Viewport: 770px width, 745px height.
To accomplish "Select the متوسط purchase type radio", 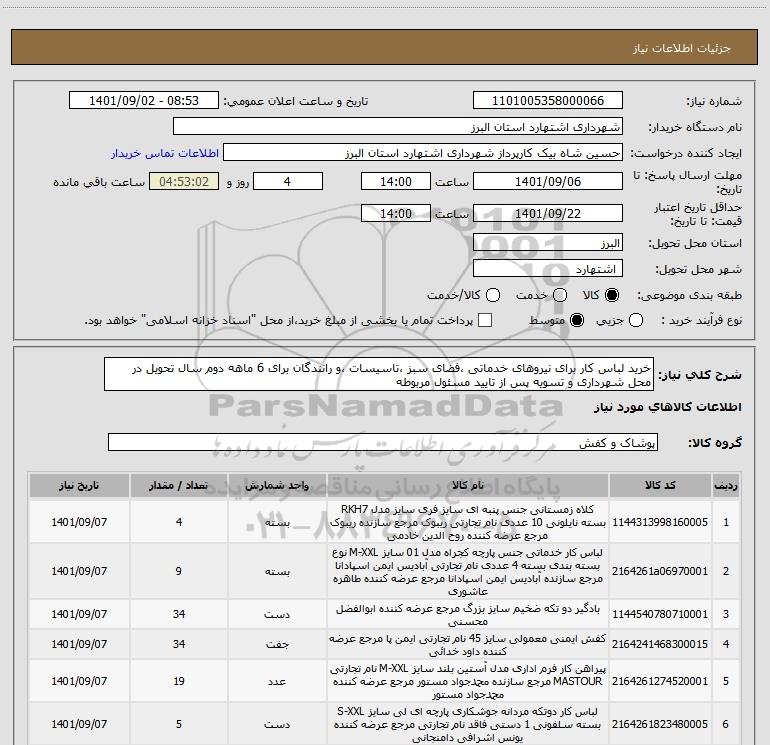I will (x=577, y=321).
